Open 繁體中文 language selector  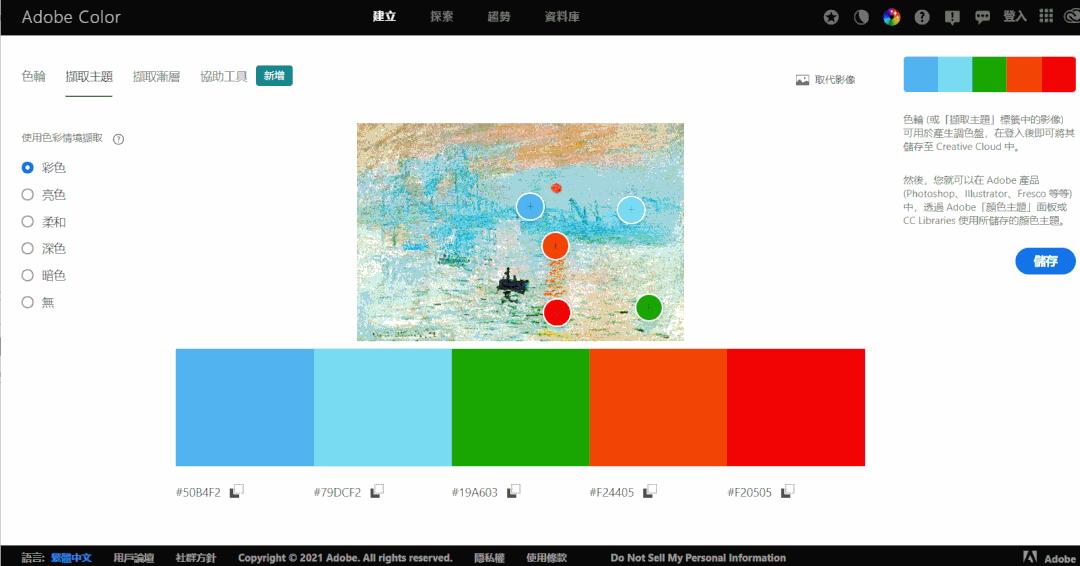click(71, 558)
